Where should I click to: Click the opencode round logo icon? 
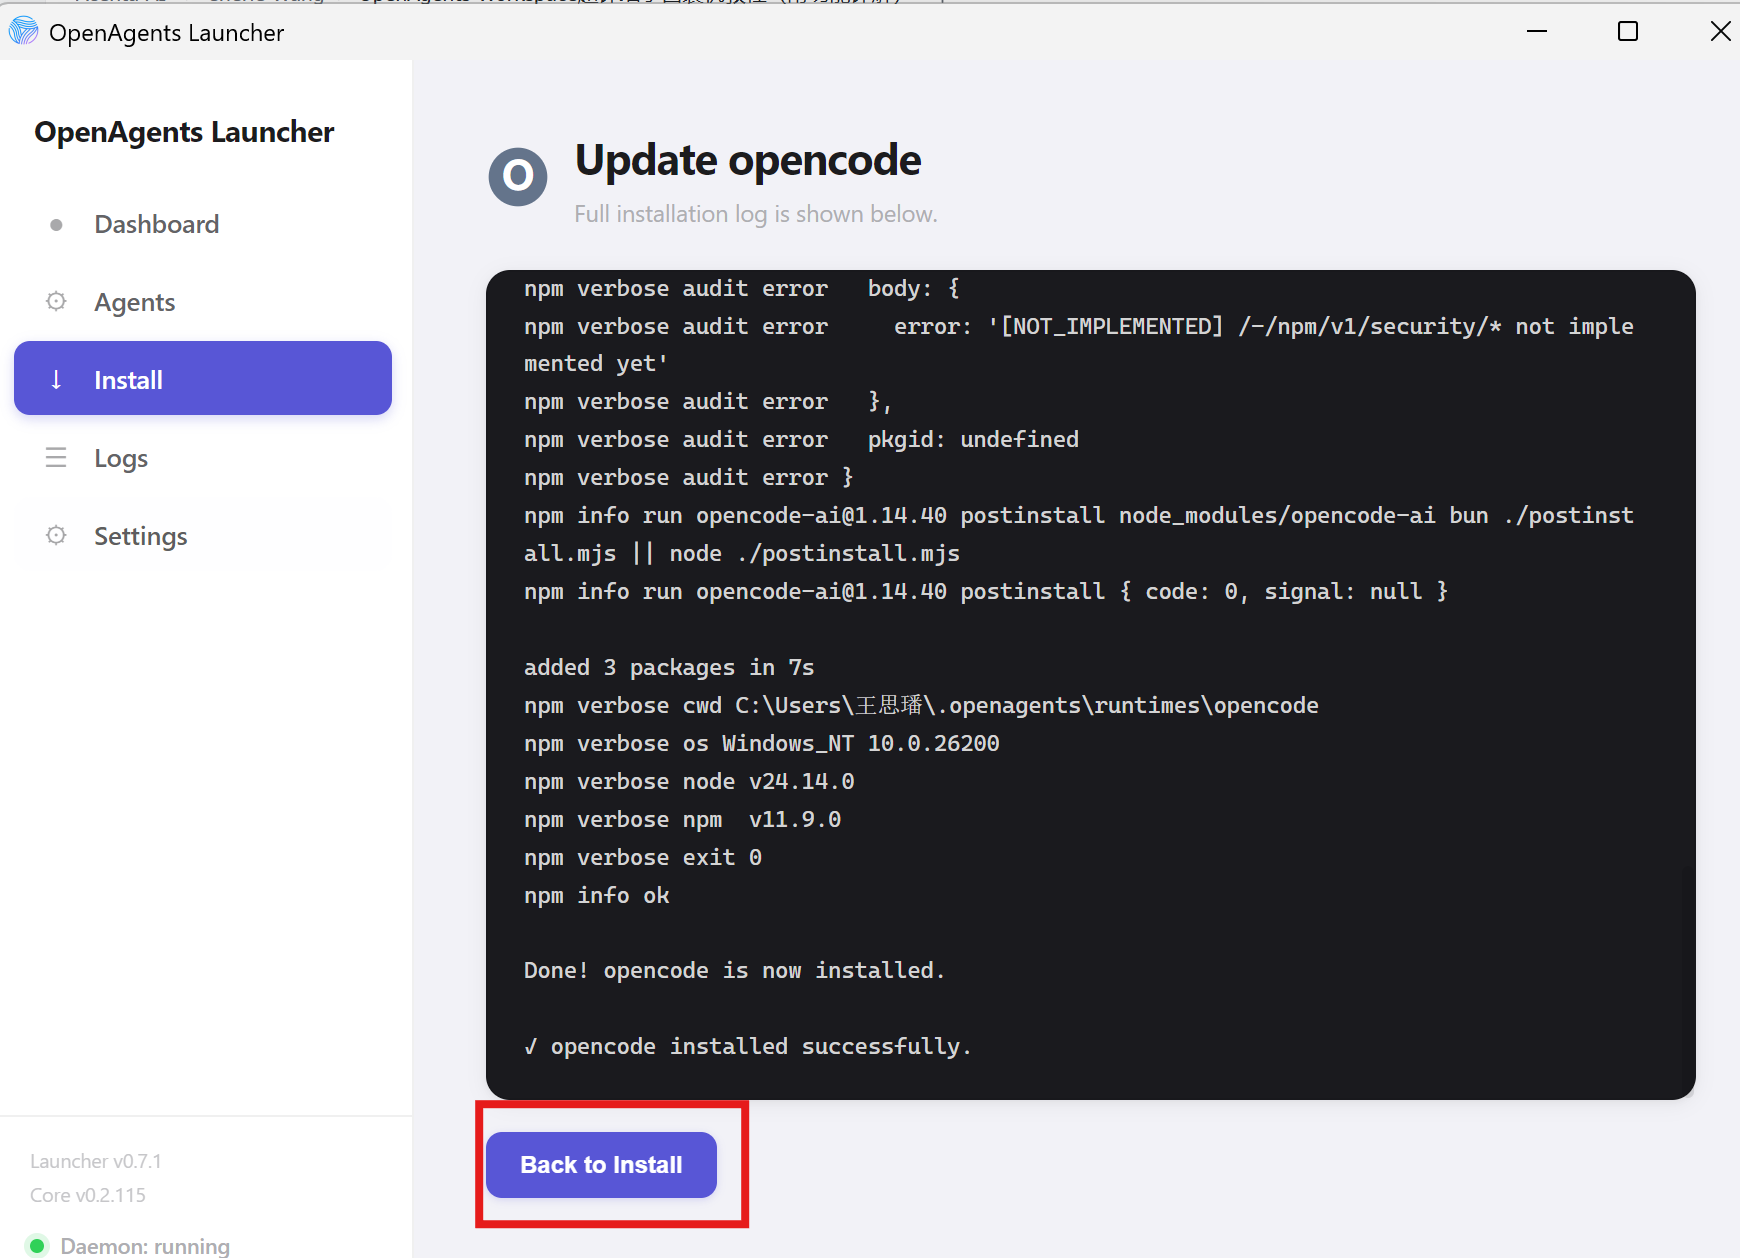point(518,177)
